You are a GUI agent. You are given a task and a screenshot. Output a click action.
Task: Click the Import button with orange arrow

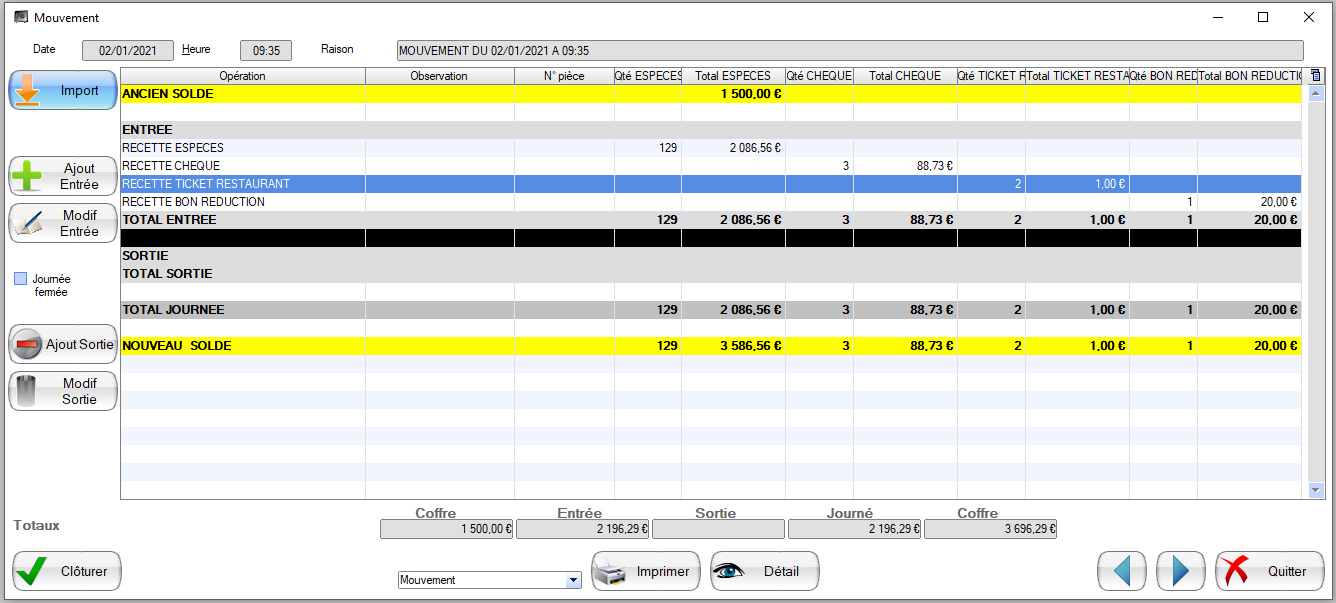click(63, 90)
